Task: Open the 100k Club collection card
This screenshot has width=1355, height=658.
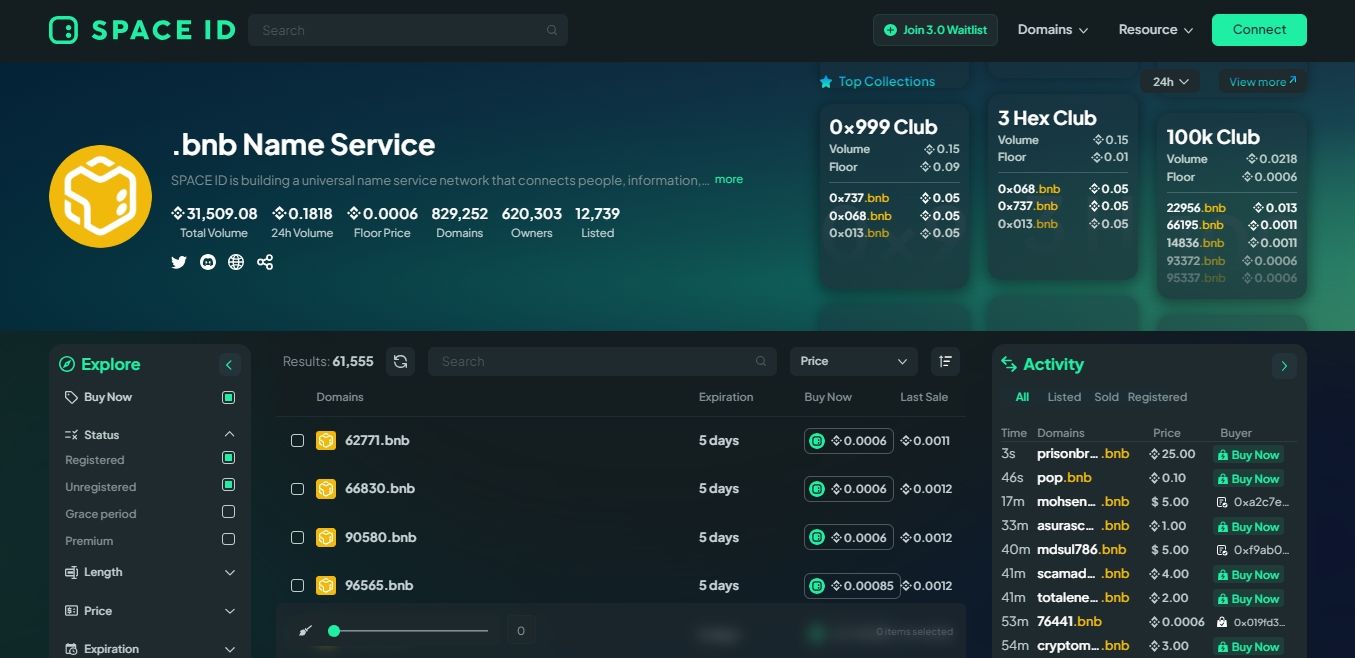Action: tap(1232, 206)
